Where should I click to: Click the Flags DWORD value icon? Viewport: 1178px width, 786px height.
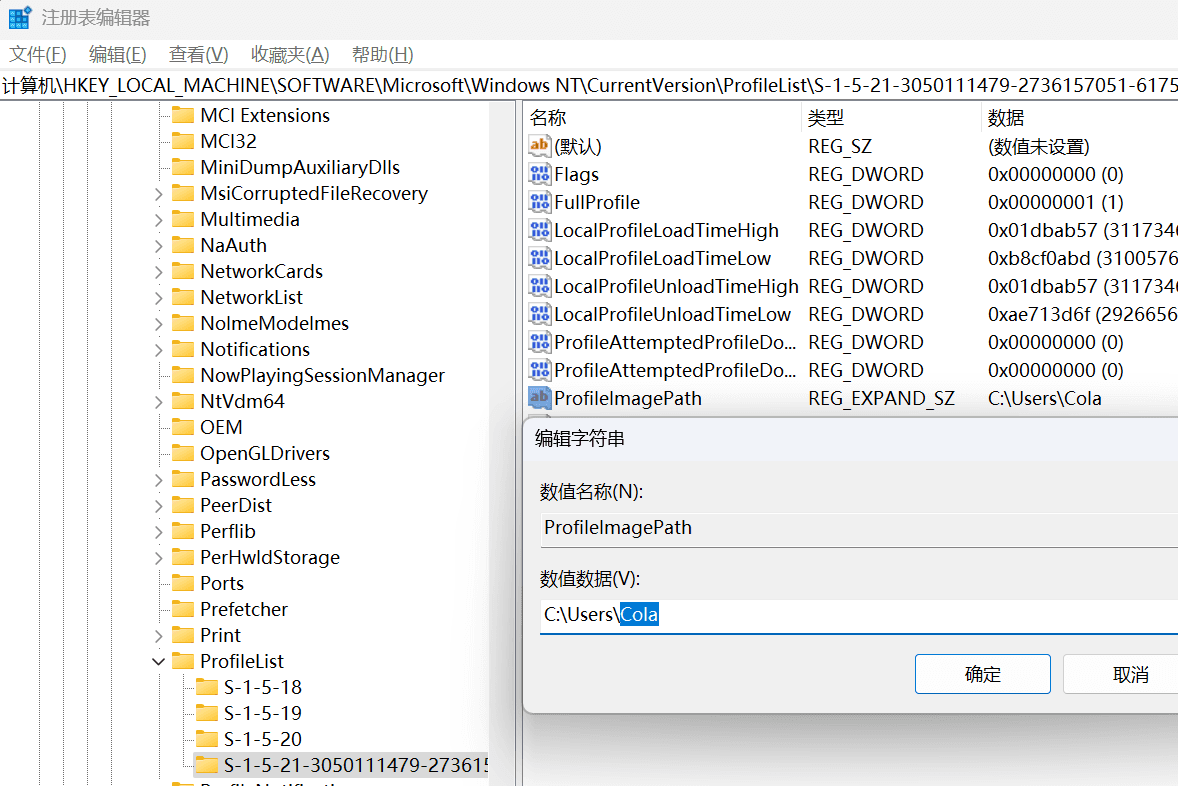[x=539, y=175]
